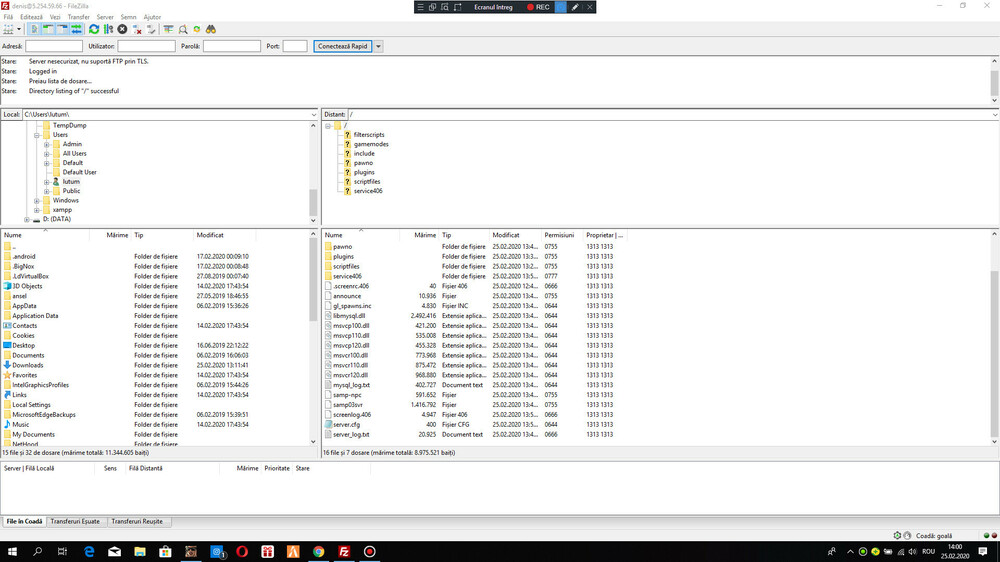Open the Transfer menu
The height and width of the screenshot is (562, 1000).
79,17
